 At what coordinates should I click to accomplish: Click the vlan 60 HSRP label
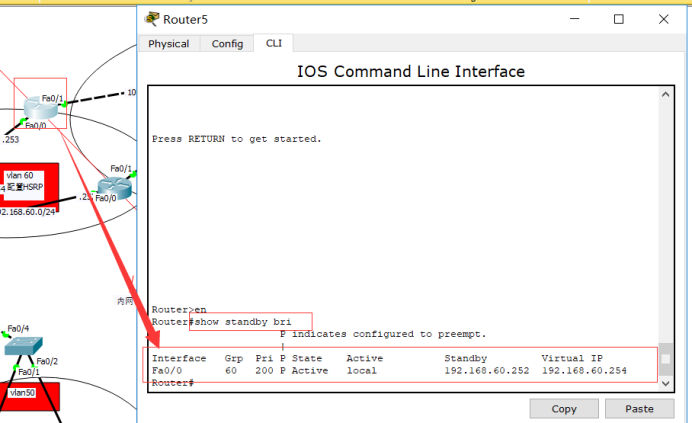pyautogui.click(x=25, y=181)
